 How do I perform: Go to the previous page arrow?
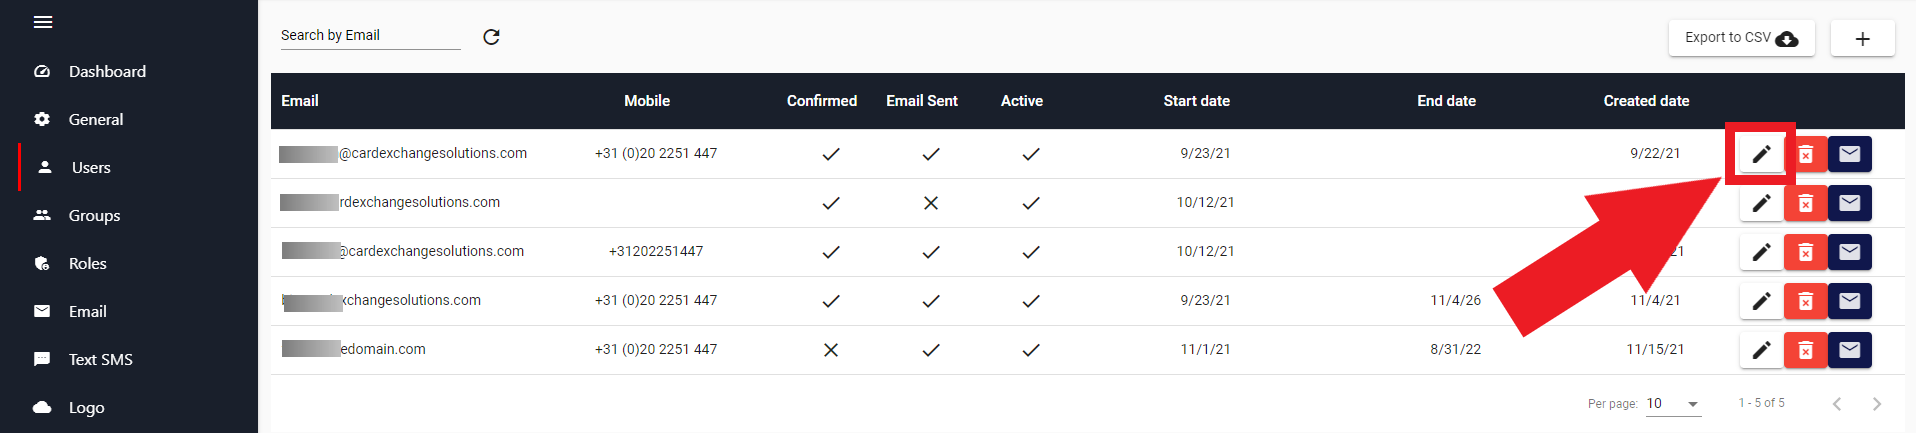pyautogui.click(x=1837, y=404)
